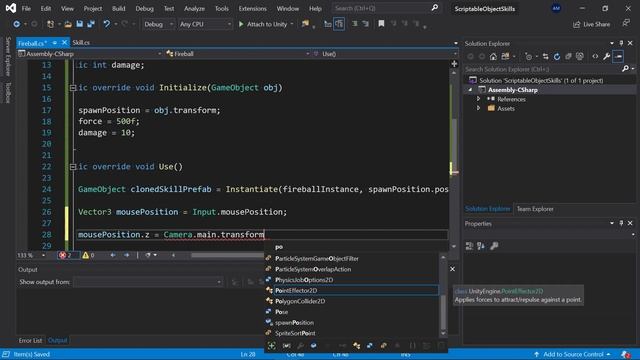Click the Save All toolbar icon
The image size is (640, 360).
pos(91,24)
